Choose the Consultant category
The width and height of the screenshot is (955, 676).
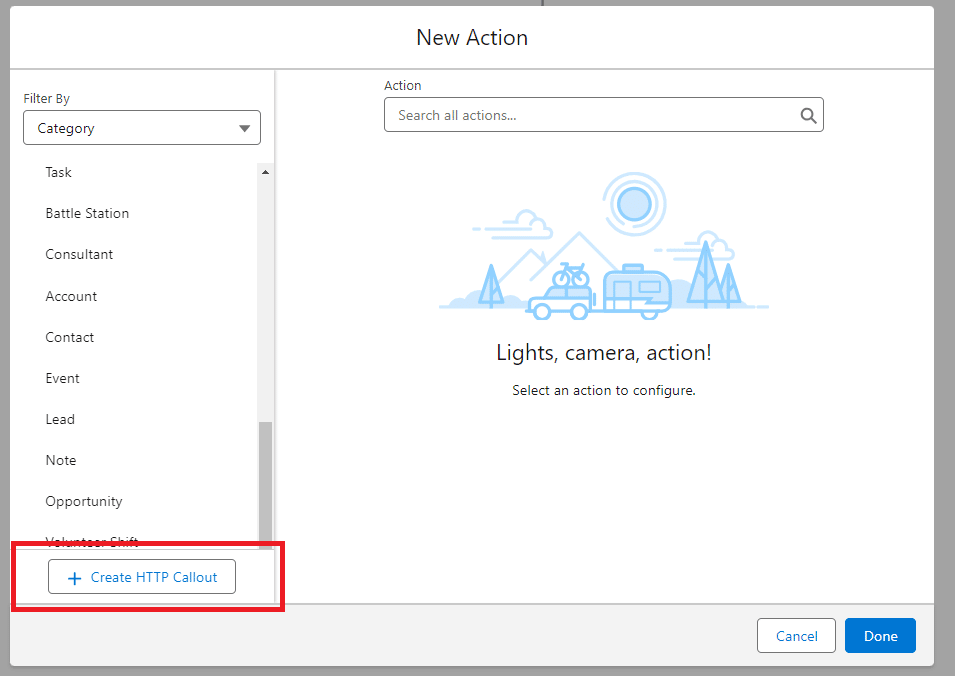coord(79,254)
